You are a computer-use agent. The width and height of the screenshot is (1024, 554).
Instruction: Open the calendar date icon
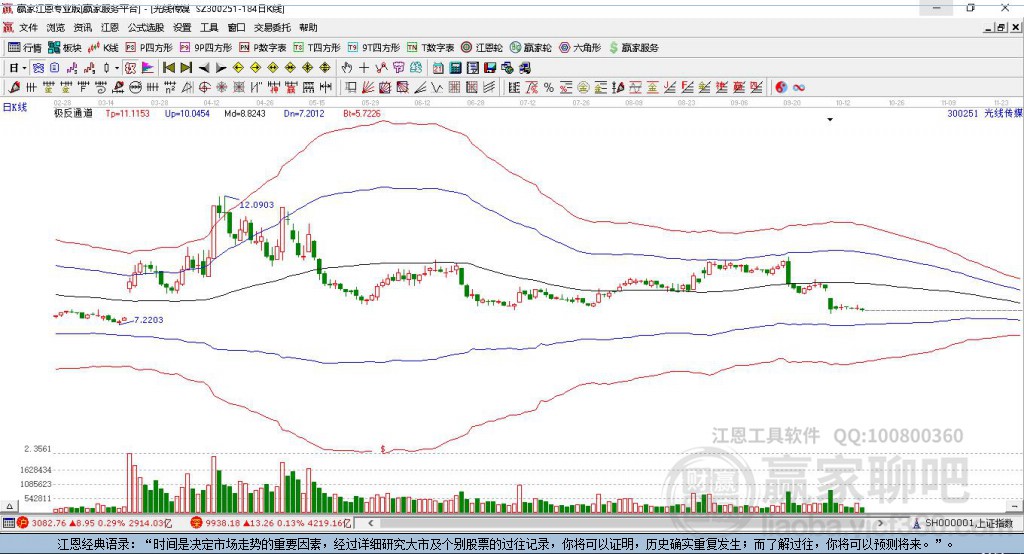click(x=438, y=68)
